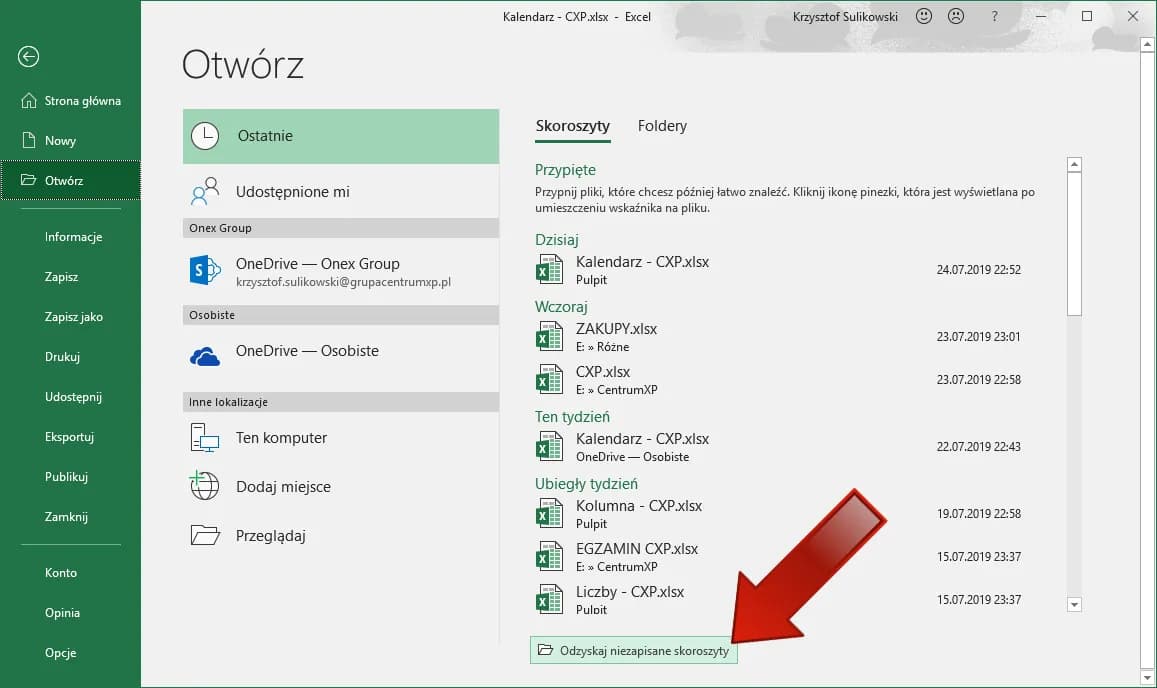Open the Przeglądaj folder browse option
This screenshot has height=688, width=1157.
pos(270,536)
